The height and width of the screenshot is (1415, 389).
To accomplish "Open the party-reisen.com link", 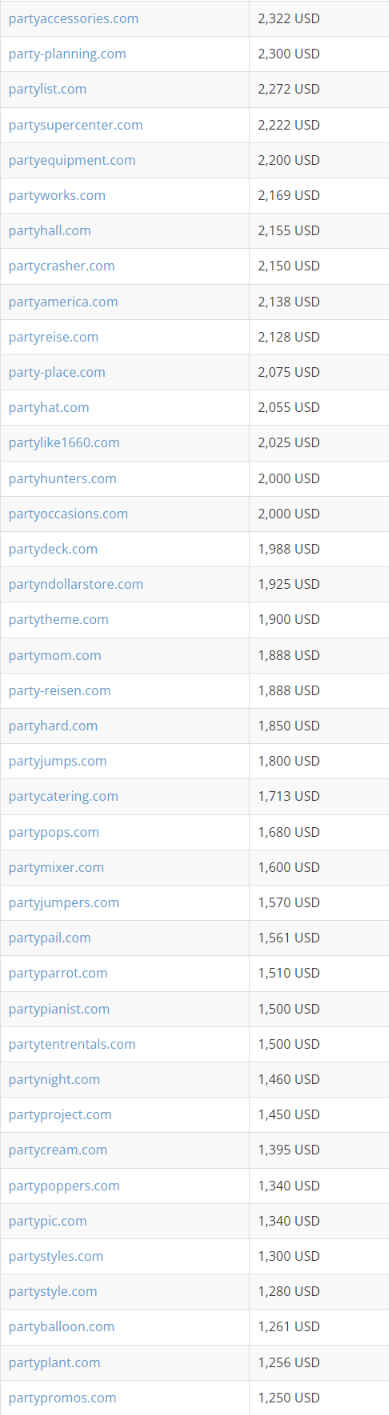I will (59, 690).
